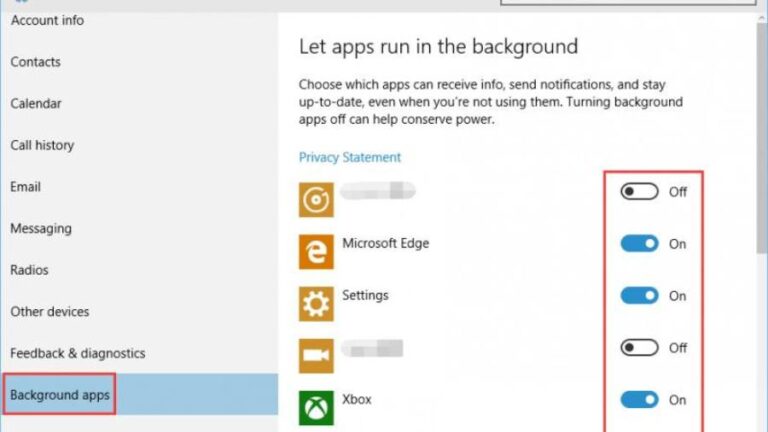Image resolution: width=768 pixels, height=432 pixels.
Task: Click the vertical scrollbar on the right
Action: (x=761, y=200)
